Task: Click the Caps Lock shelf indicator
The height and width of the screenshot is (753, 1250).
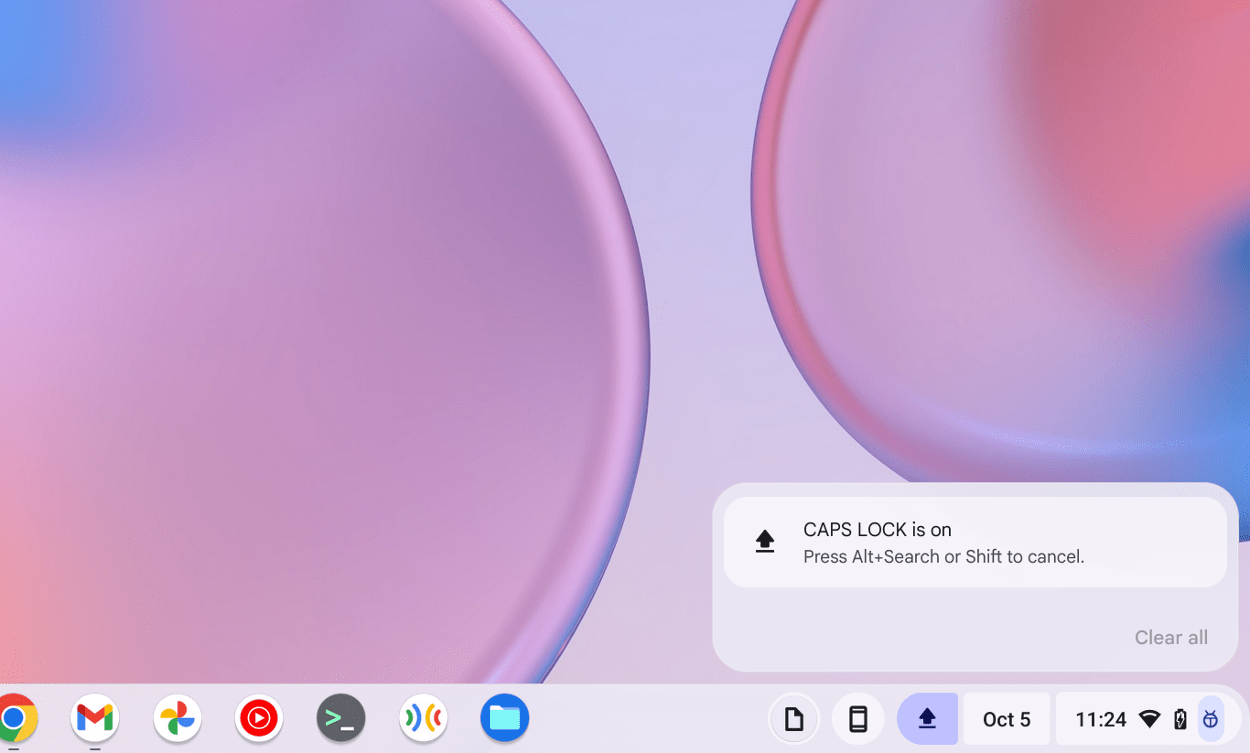Action: (x=927, y=718)
